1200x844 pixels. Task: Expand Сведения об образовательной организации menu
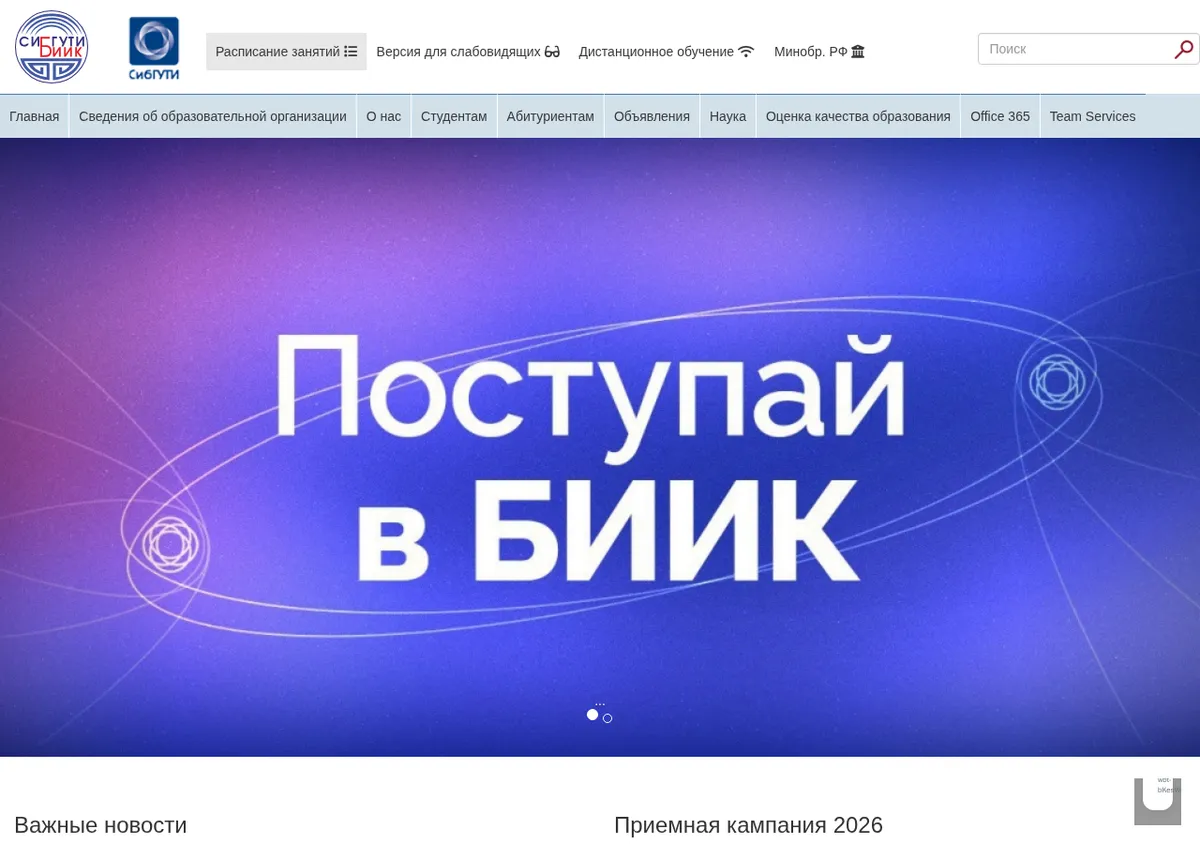pyautogui.click(x=213, y=116)
